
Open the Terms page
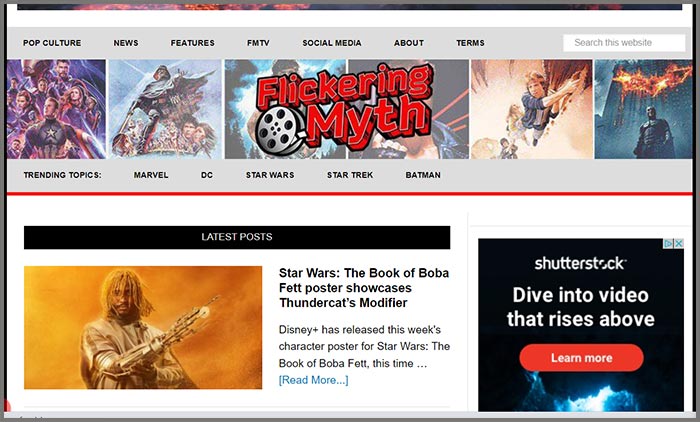470,43
